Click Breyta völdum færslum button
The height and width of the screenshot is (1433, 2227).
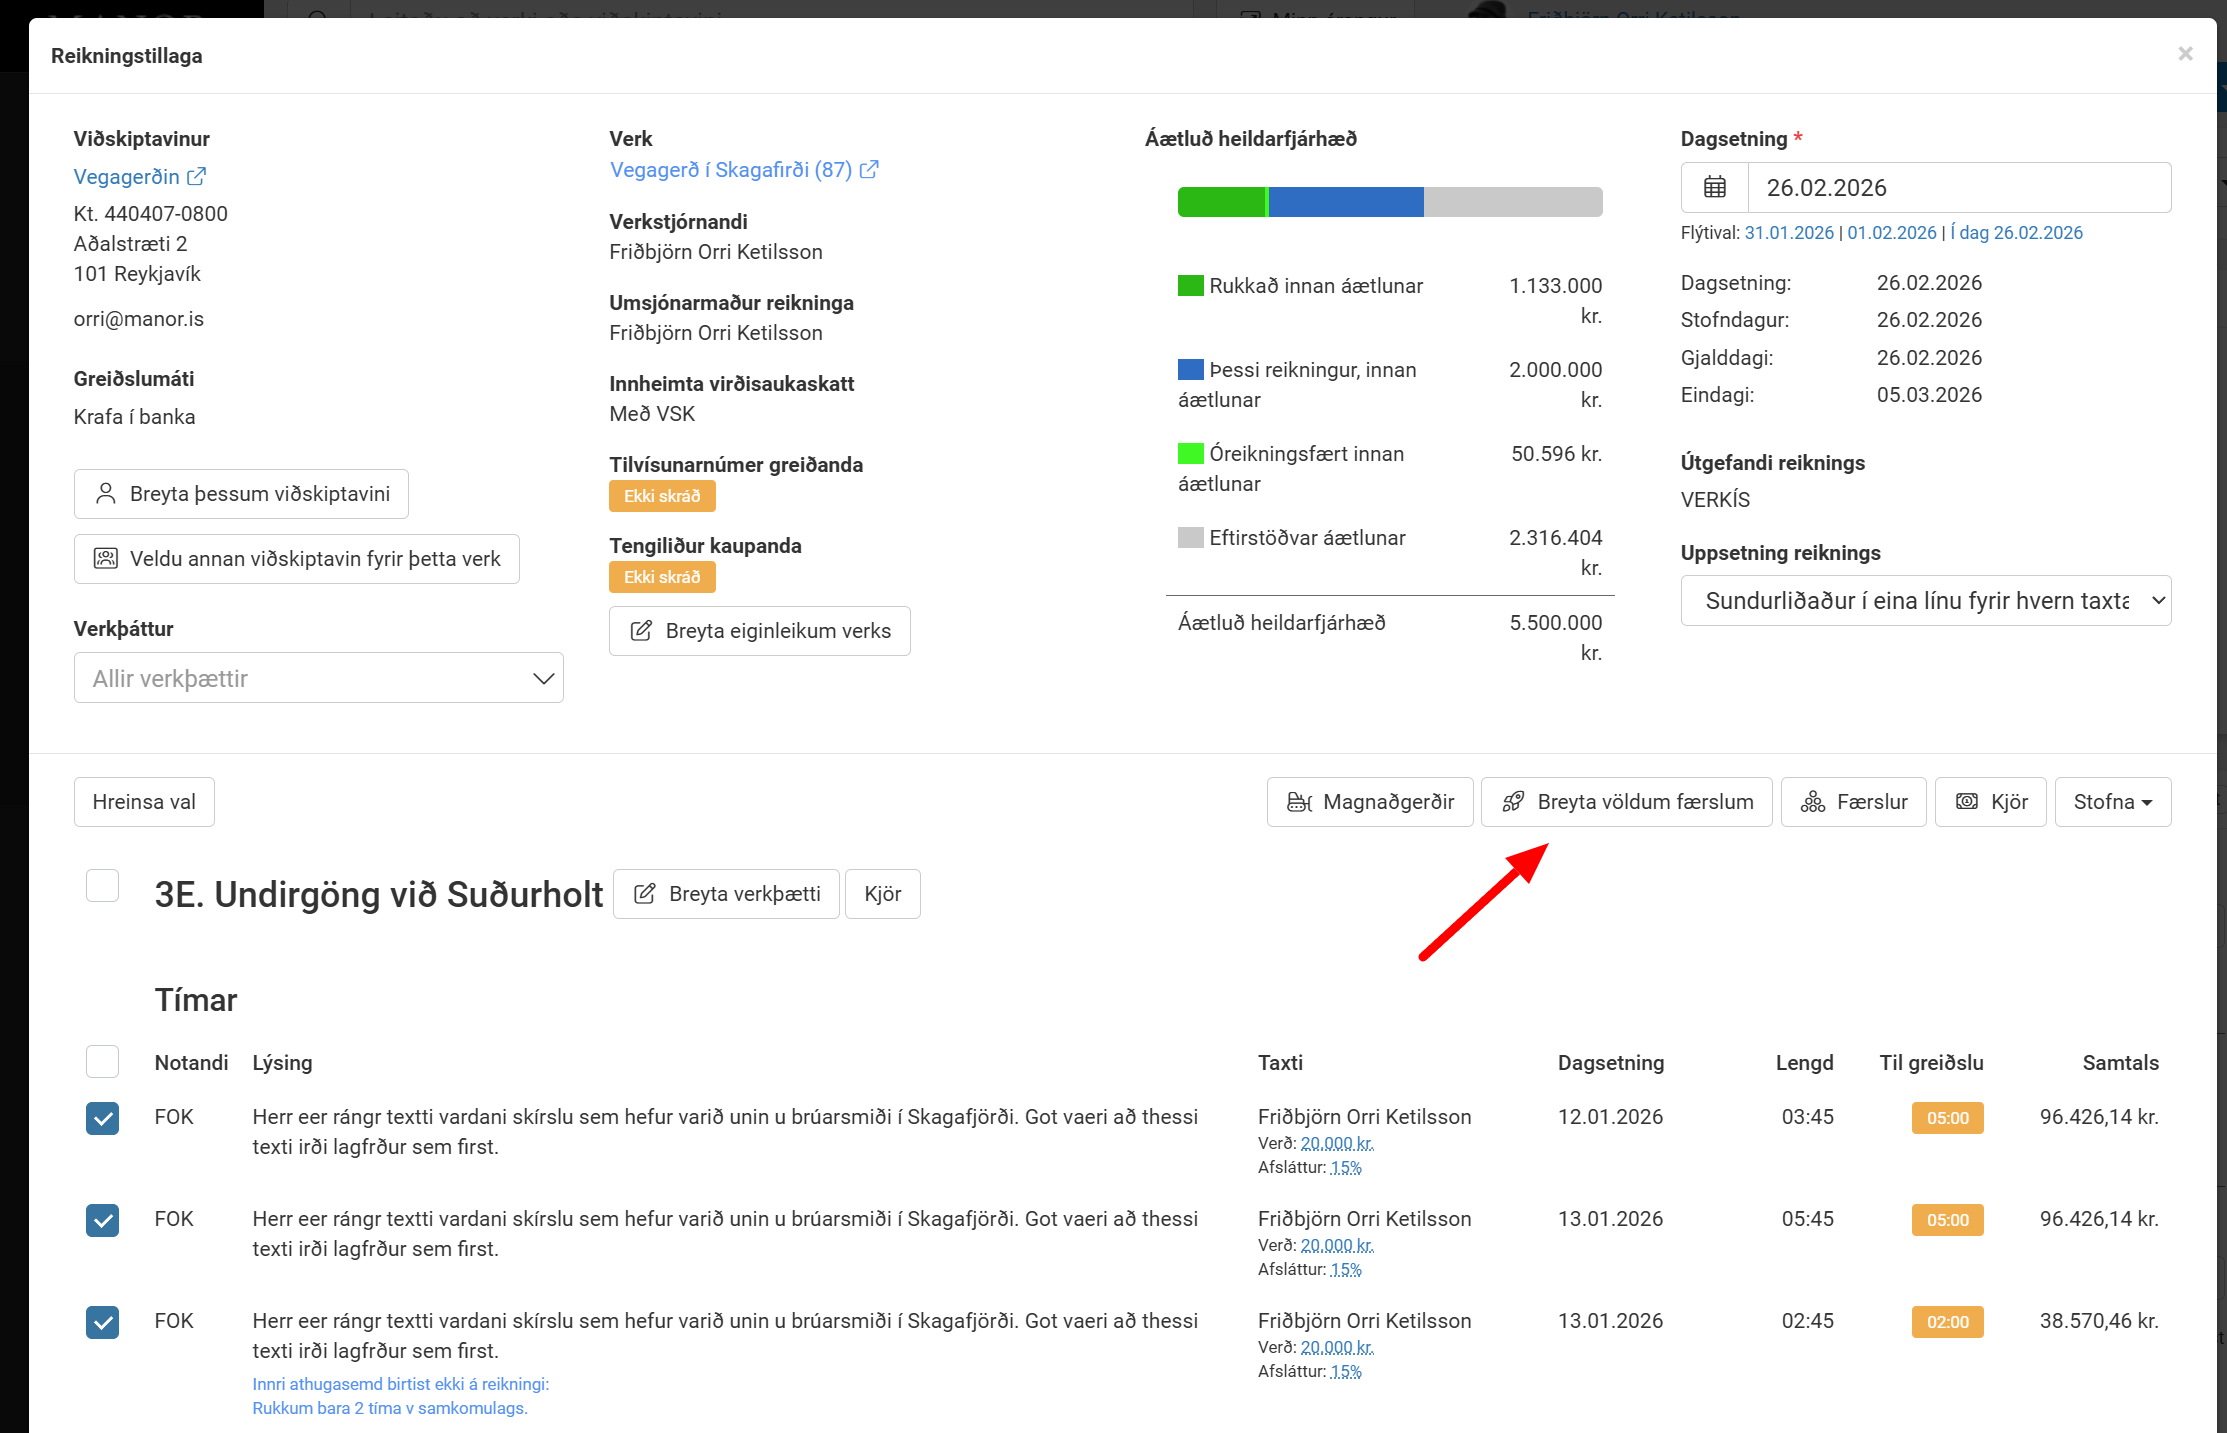click(x=1626, y=802)
